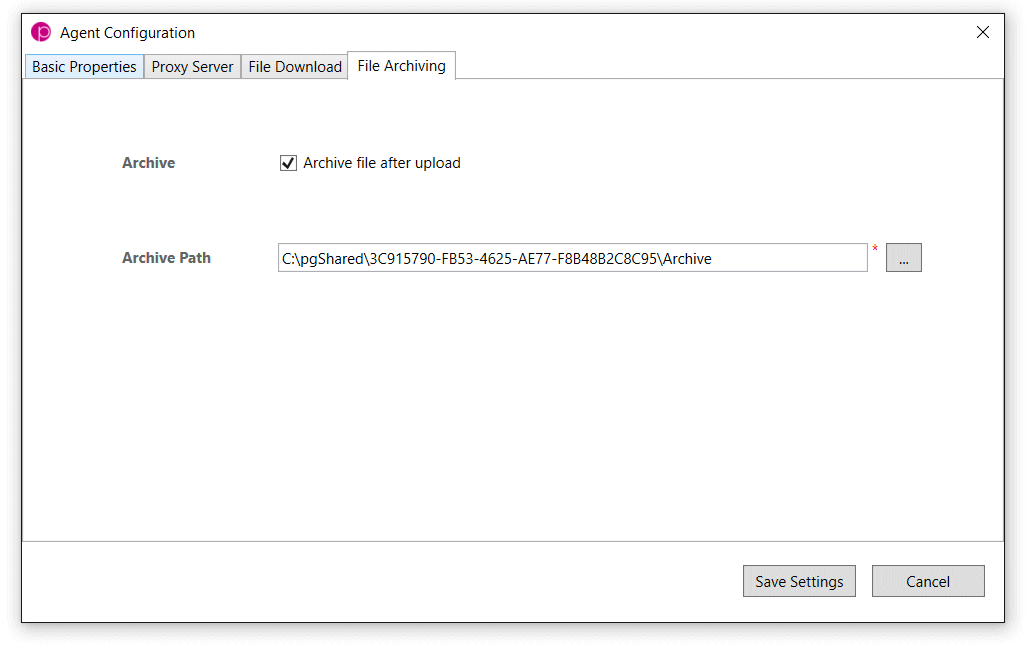Screen dimensions: 1035x650
Task: Click the Agent Configuration window title
Action: (127, 33)
